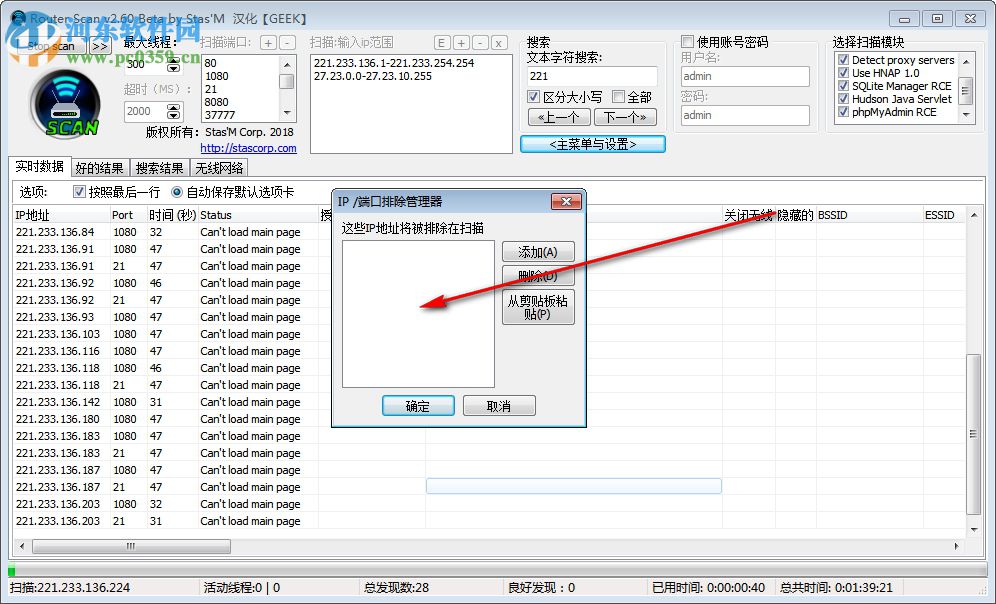Toggle the 按照最后一行 checkbox
The height and width of the screenshot is (604, 996).
pos(78,193)
